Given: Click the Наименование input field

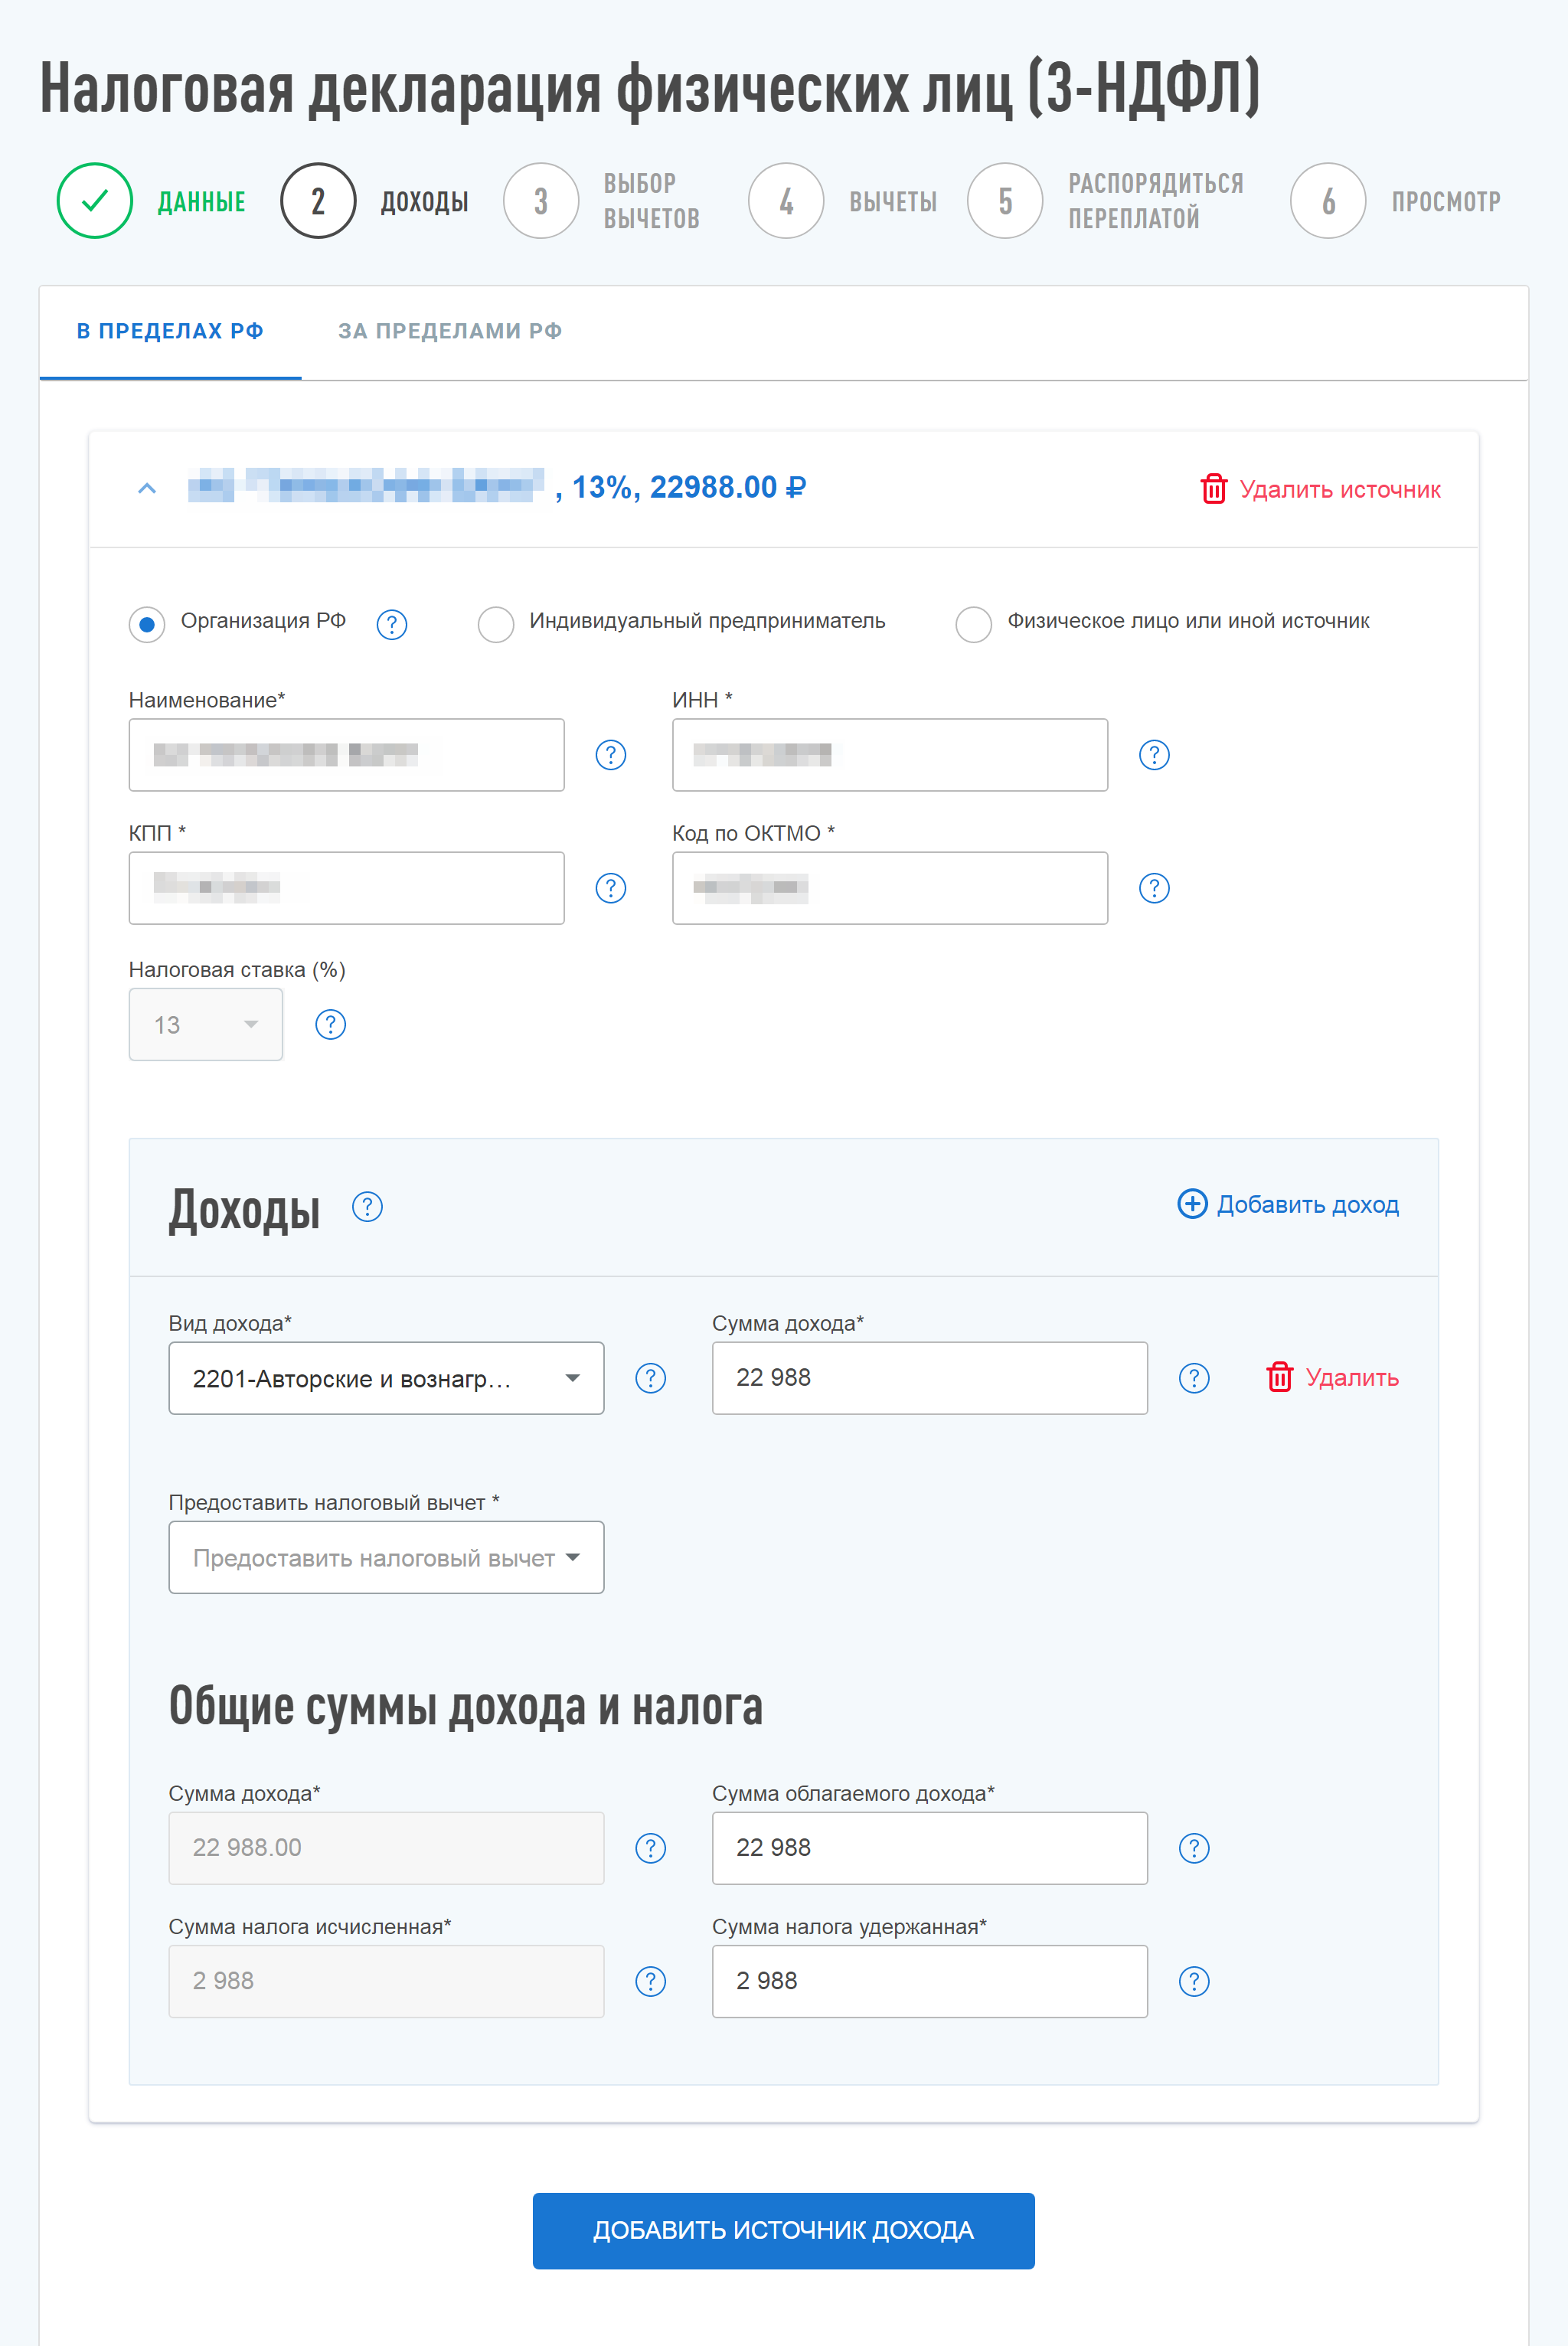Looking at the screenshot, I should 346,755.
